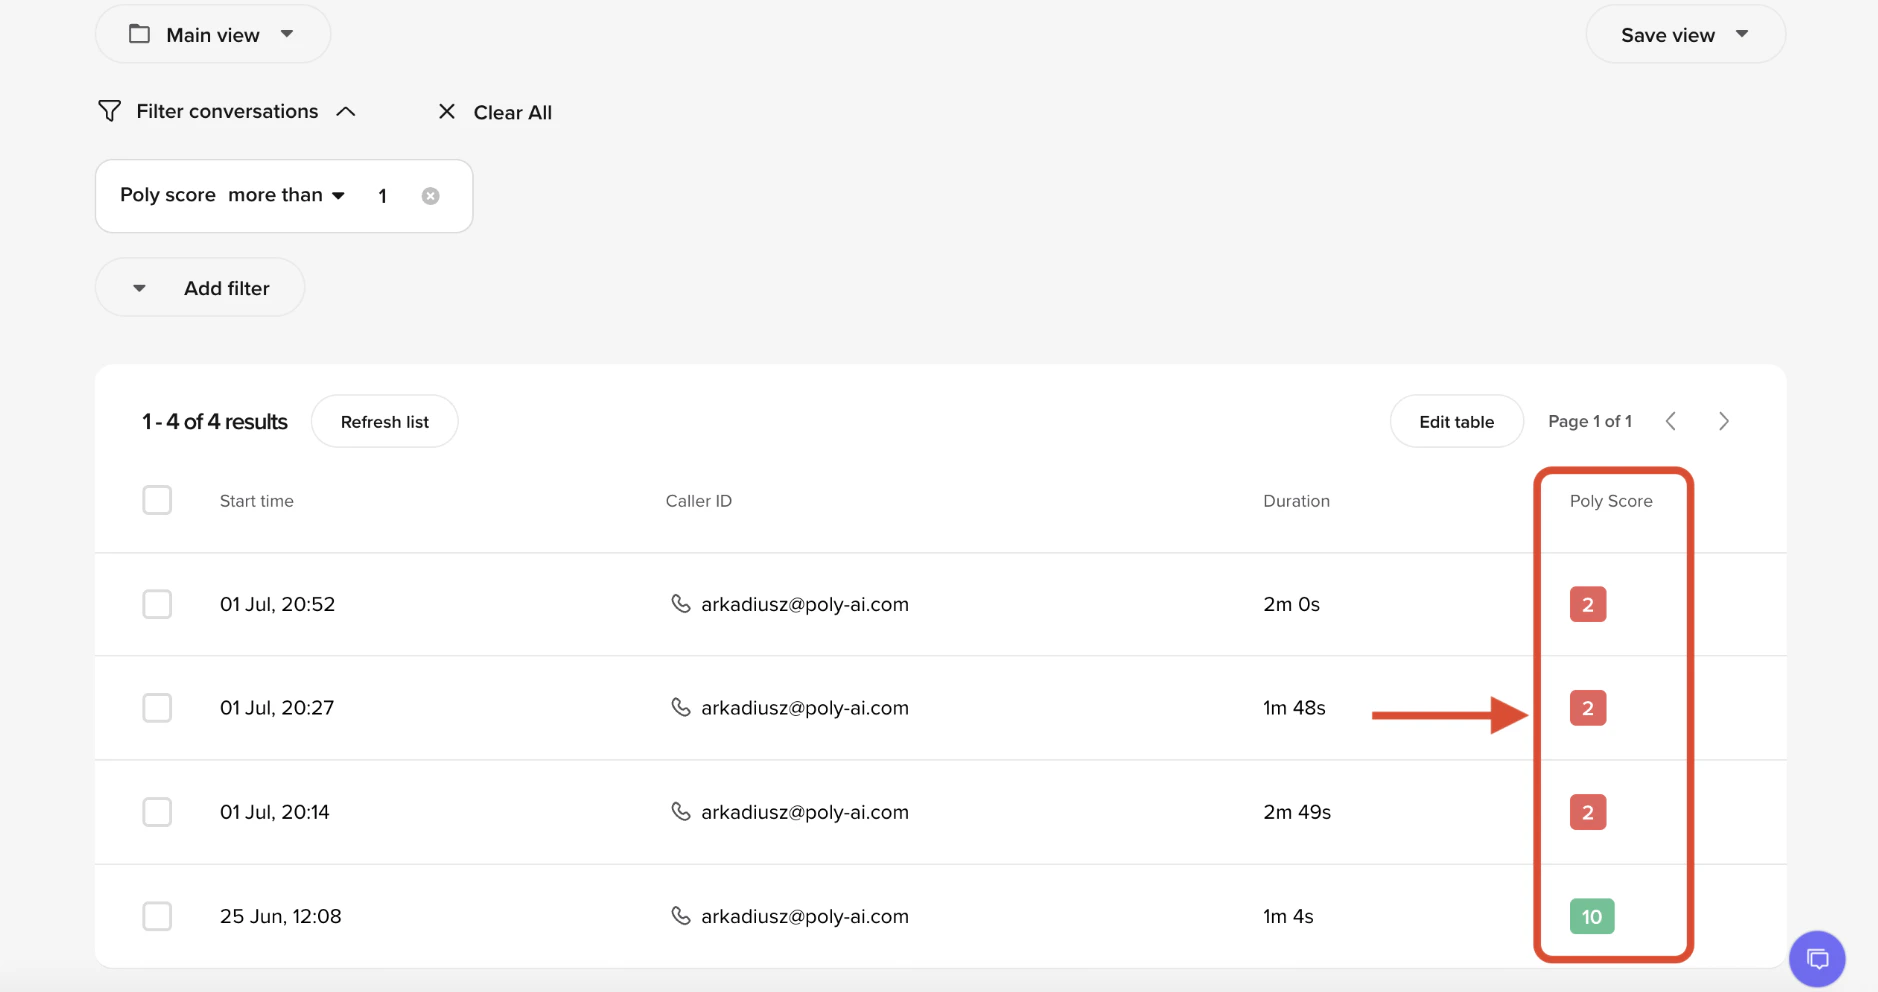The height and width of the screenshot is (992, 1878).
Task: Click the phone icon in the 25 Jun row
Action: [681, 916]
